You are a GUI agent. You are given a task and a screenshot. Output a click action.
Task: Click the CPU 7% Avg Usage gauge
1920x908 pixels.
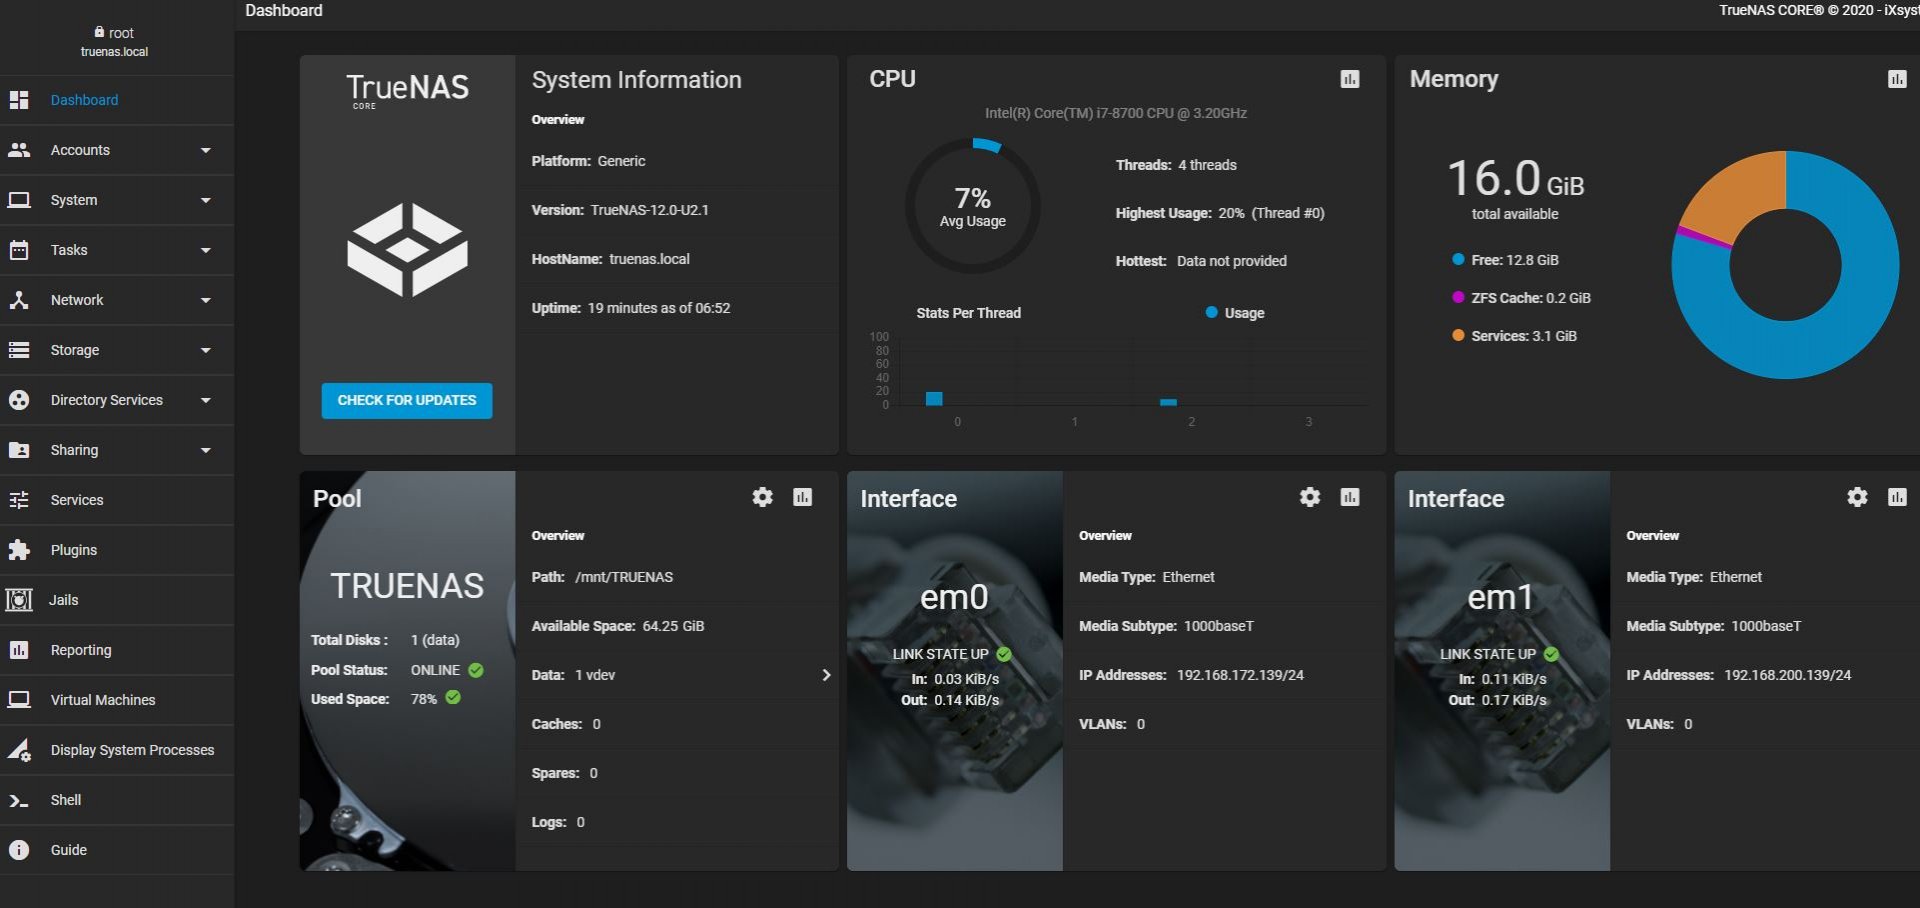click(972, 206)
